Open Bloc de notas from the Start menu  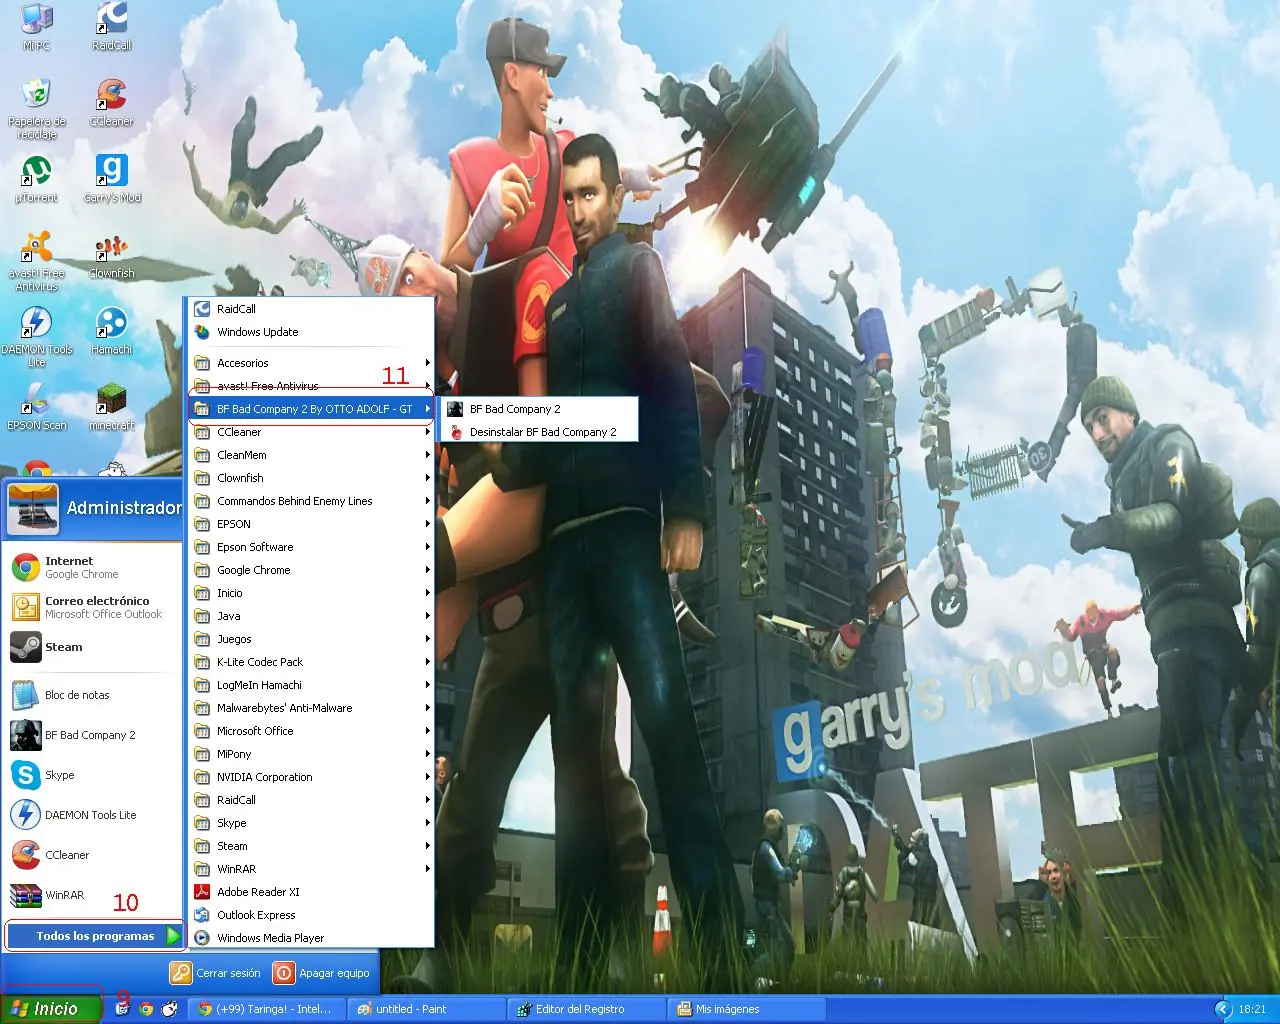pyautogui.click(x=93, y=695)
